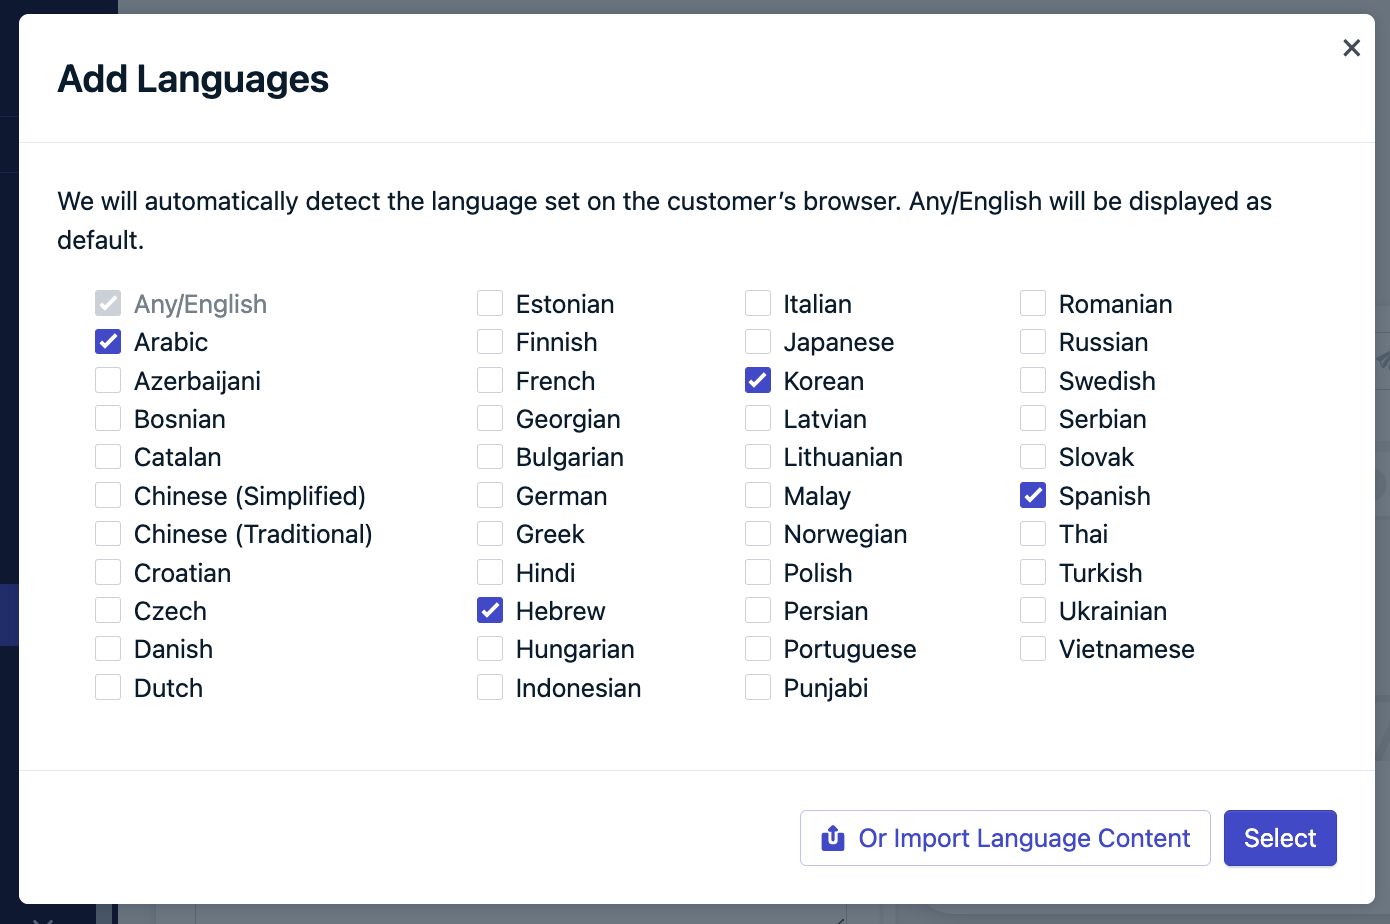Tick the Indonesian checkbox
Image resolution: width=1390 pixels, height=924 pixels.
pos(490,688)
